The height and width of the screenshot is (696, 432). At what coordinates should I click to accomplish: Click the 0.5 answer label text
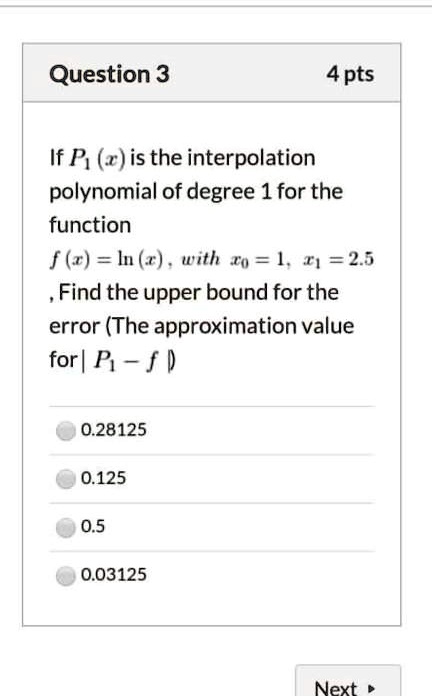pyautogui.click(x=93, y=526)
